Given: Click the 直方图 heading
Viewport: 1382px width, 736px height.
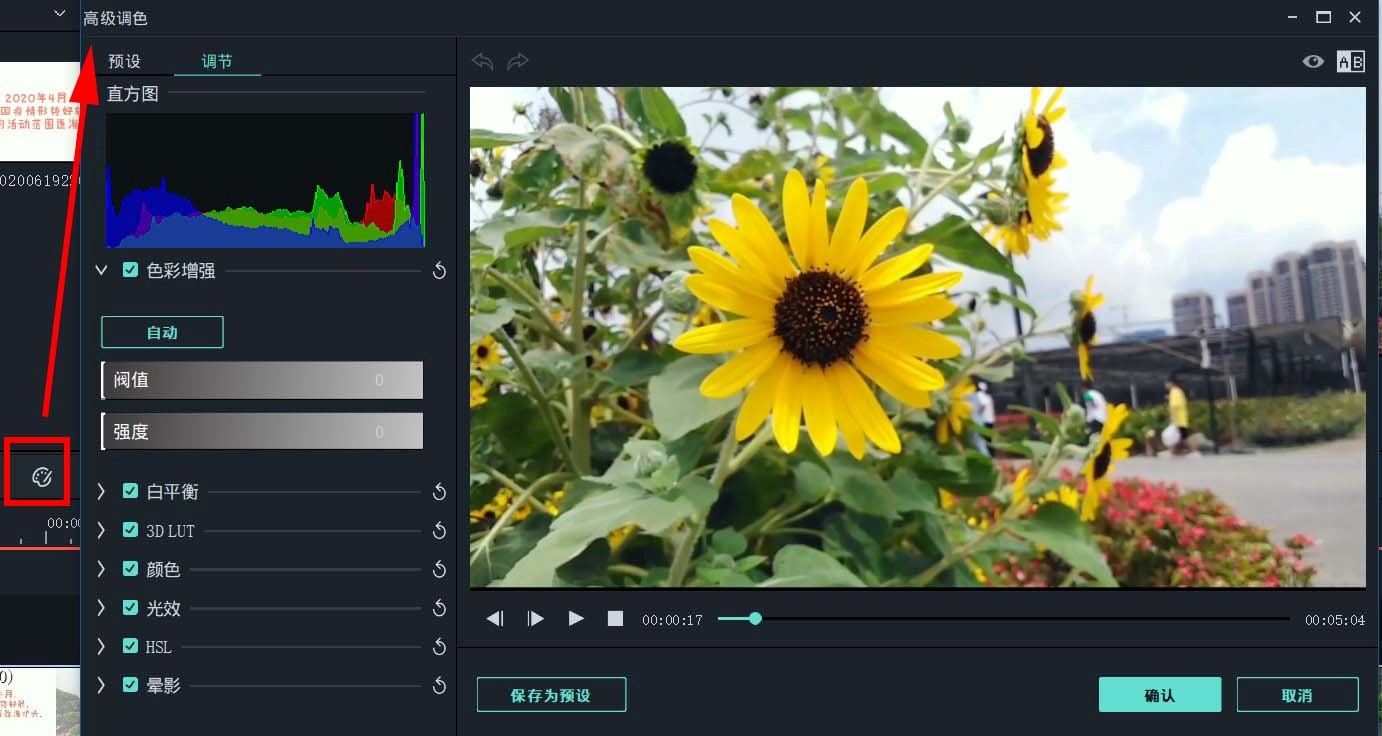Looking at the screenshot, I should tap(133, 94).
